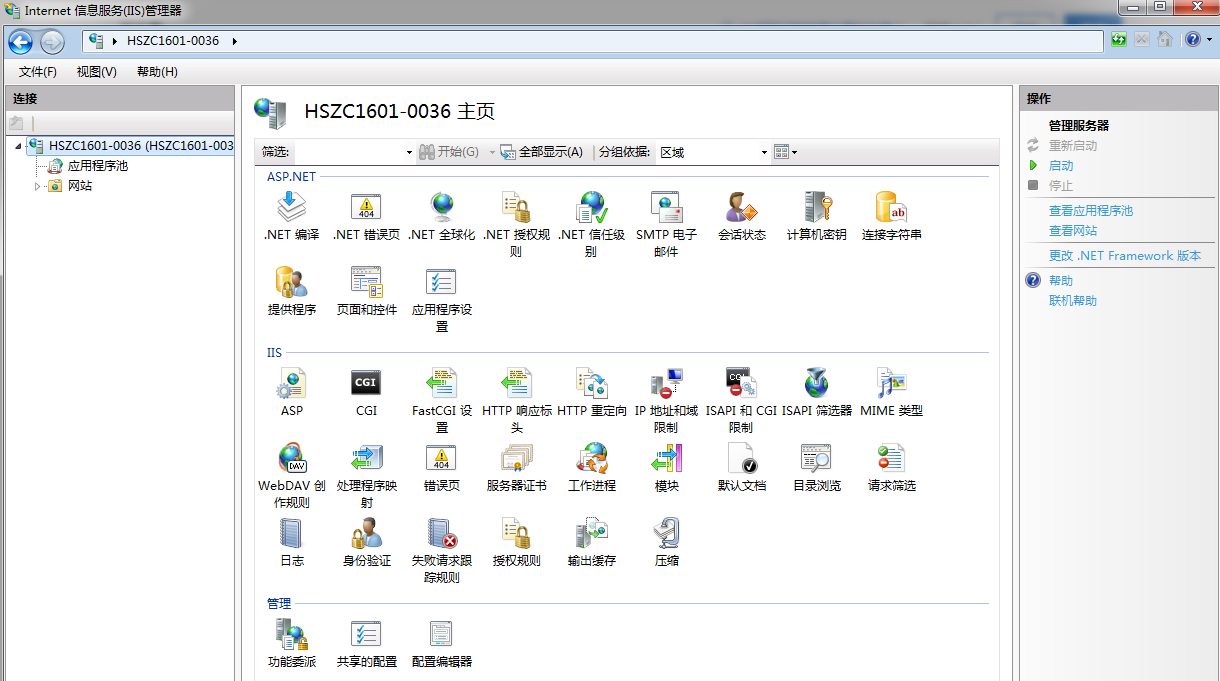Open the 模块 feature
The width and height of the screenshot is (1220, 681).
coord(666,468)
